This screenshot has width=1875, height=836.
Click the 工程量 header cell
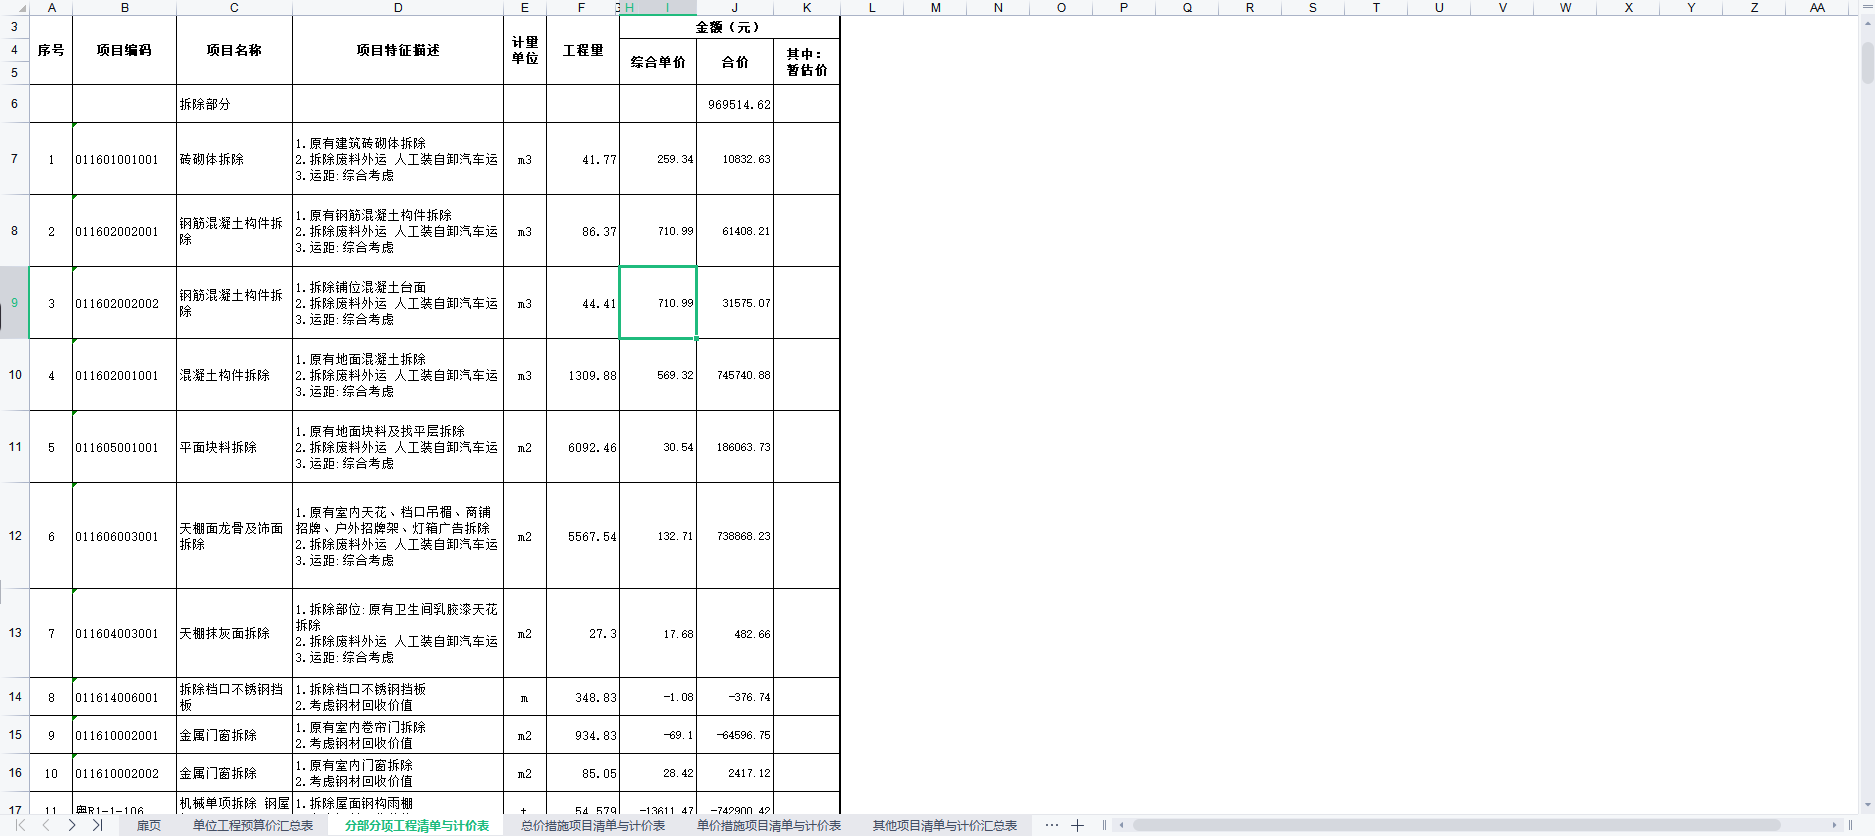(x=583, y=50)
